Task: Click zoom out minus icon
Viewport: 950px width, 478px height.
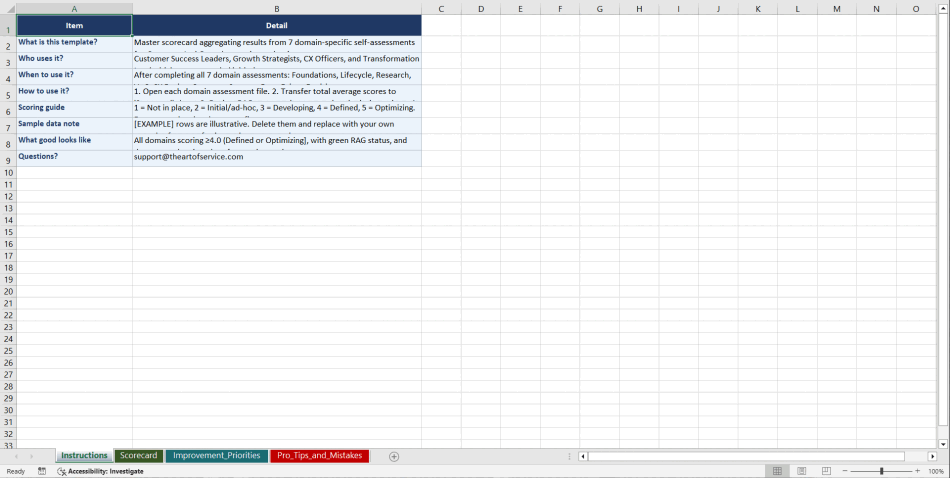Action: [845, 471]
